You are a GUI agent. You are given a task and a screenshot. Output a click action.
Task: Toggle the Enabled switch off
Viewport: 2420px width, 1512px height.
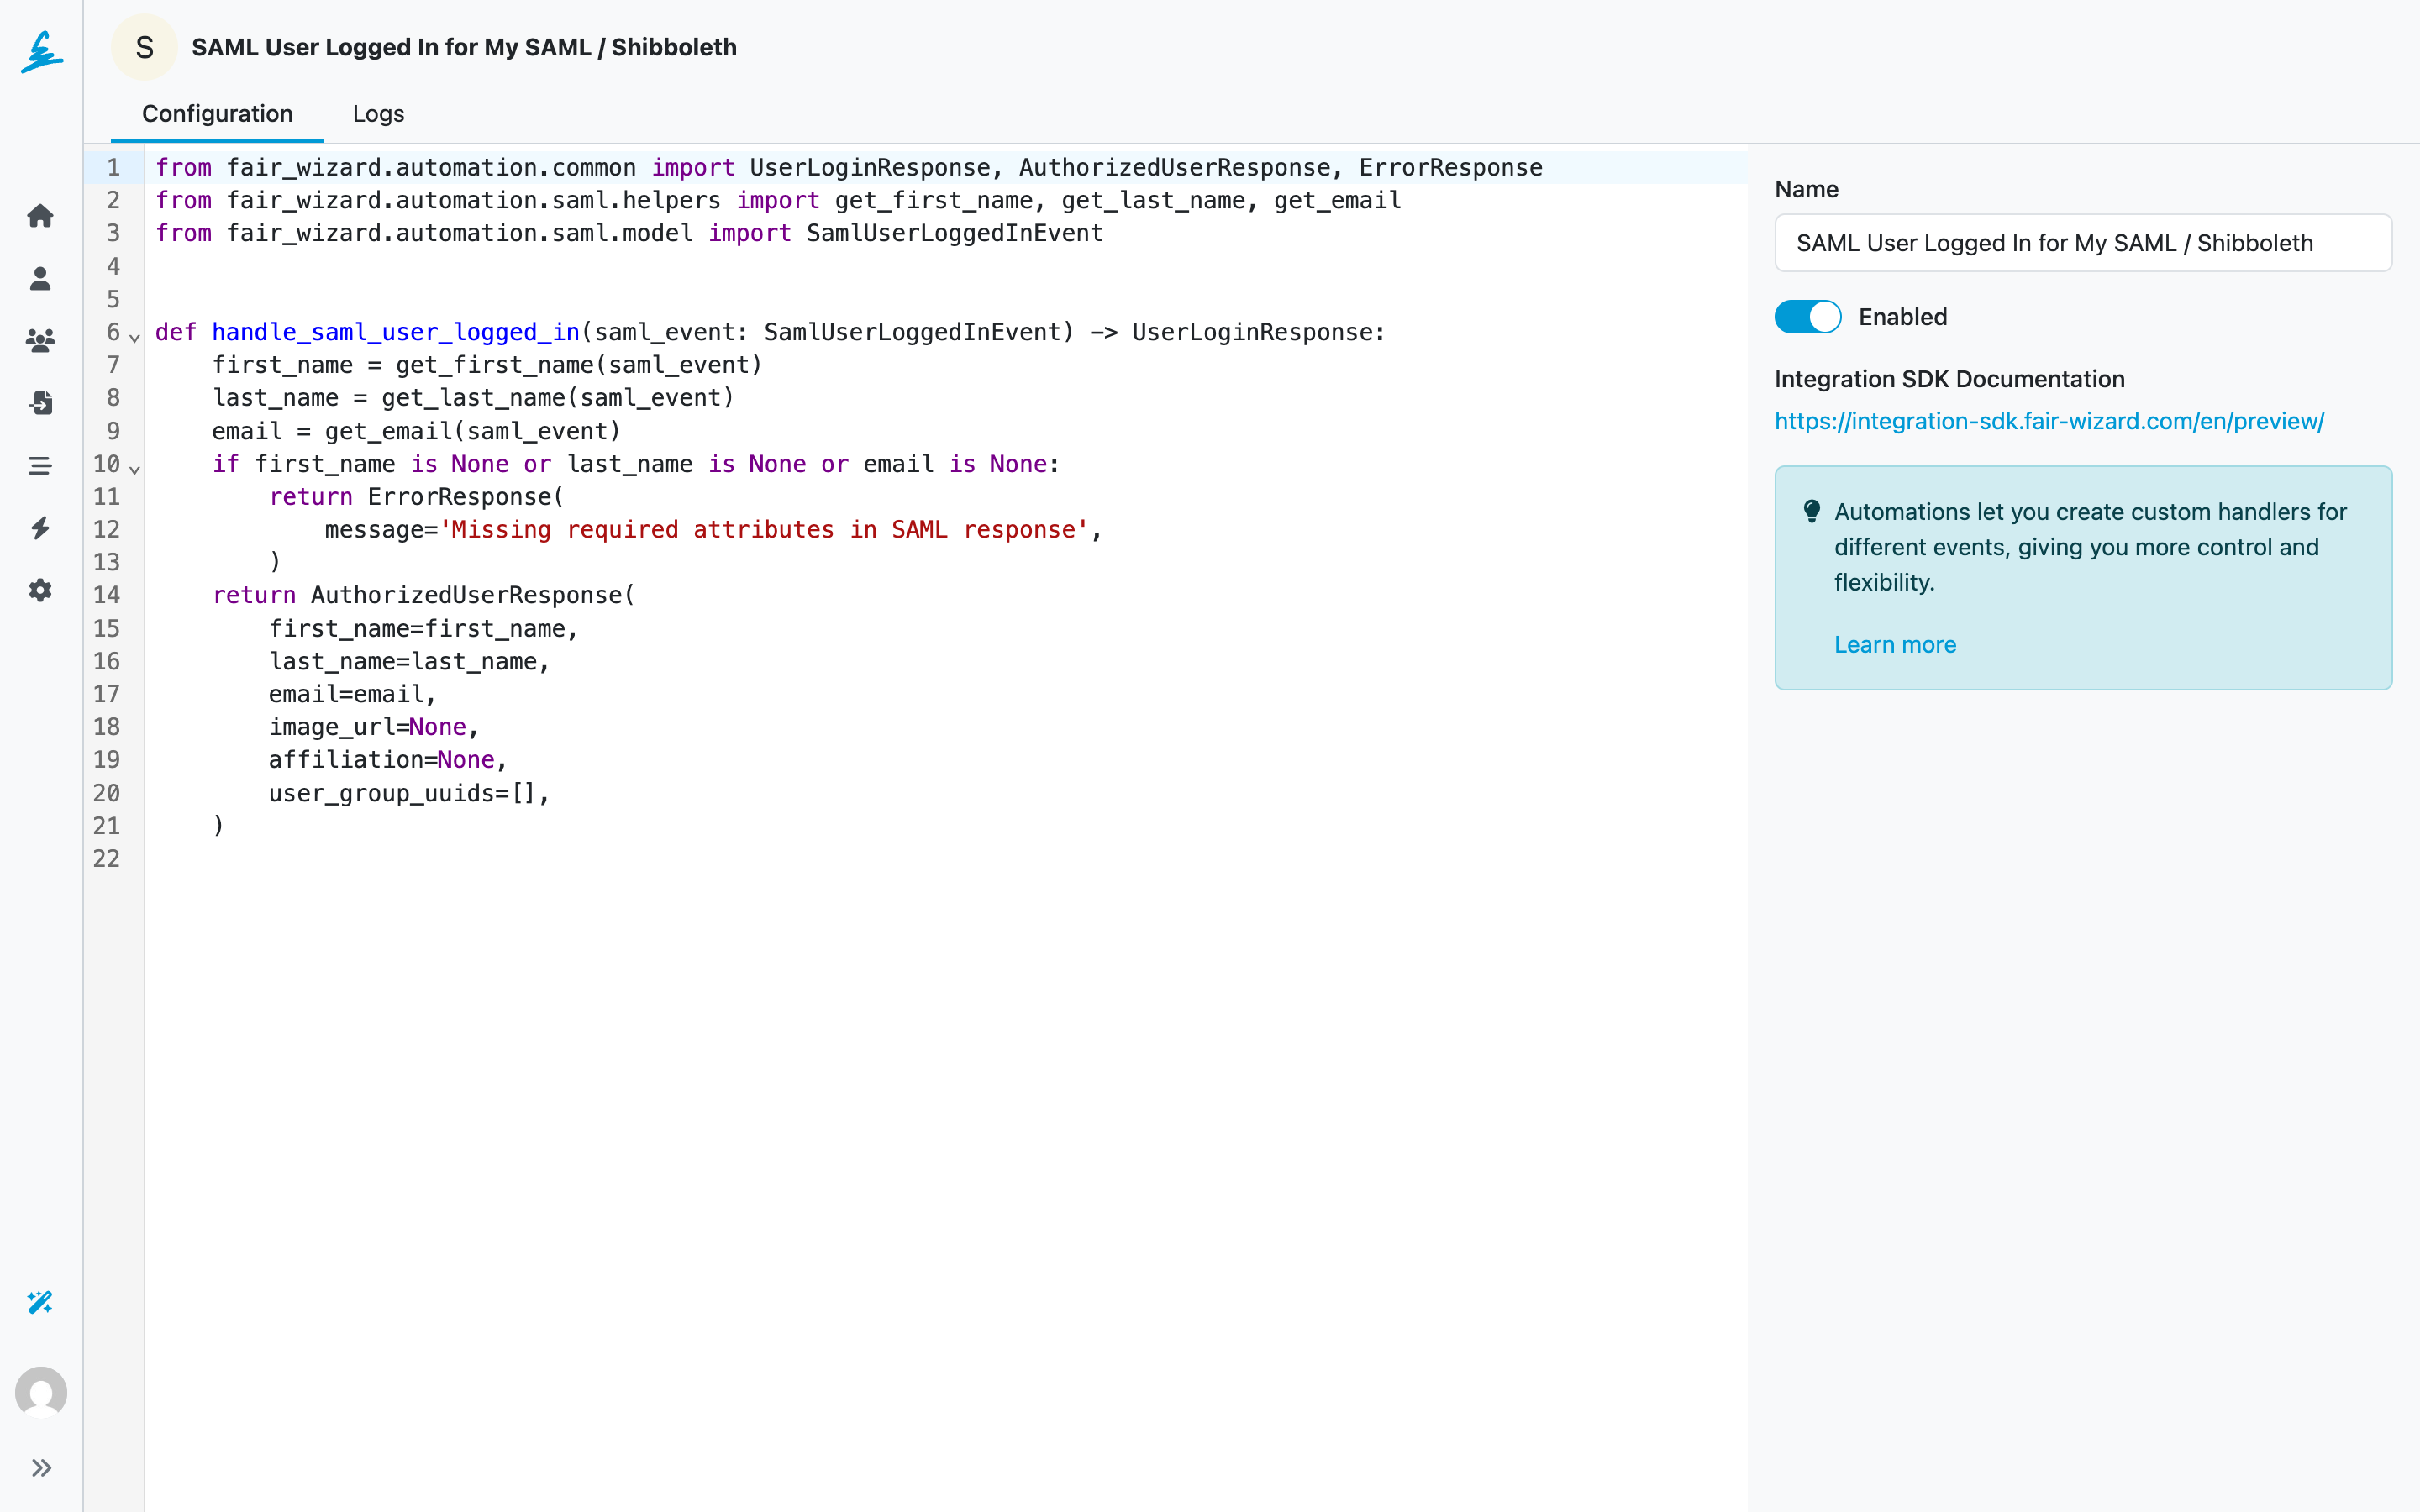click(x=1807, y=317)
